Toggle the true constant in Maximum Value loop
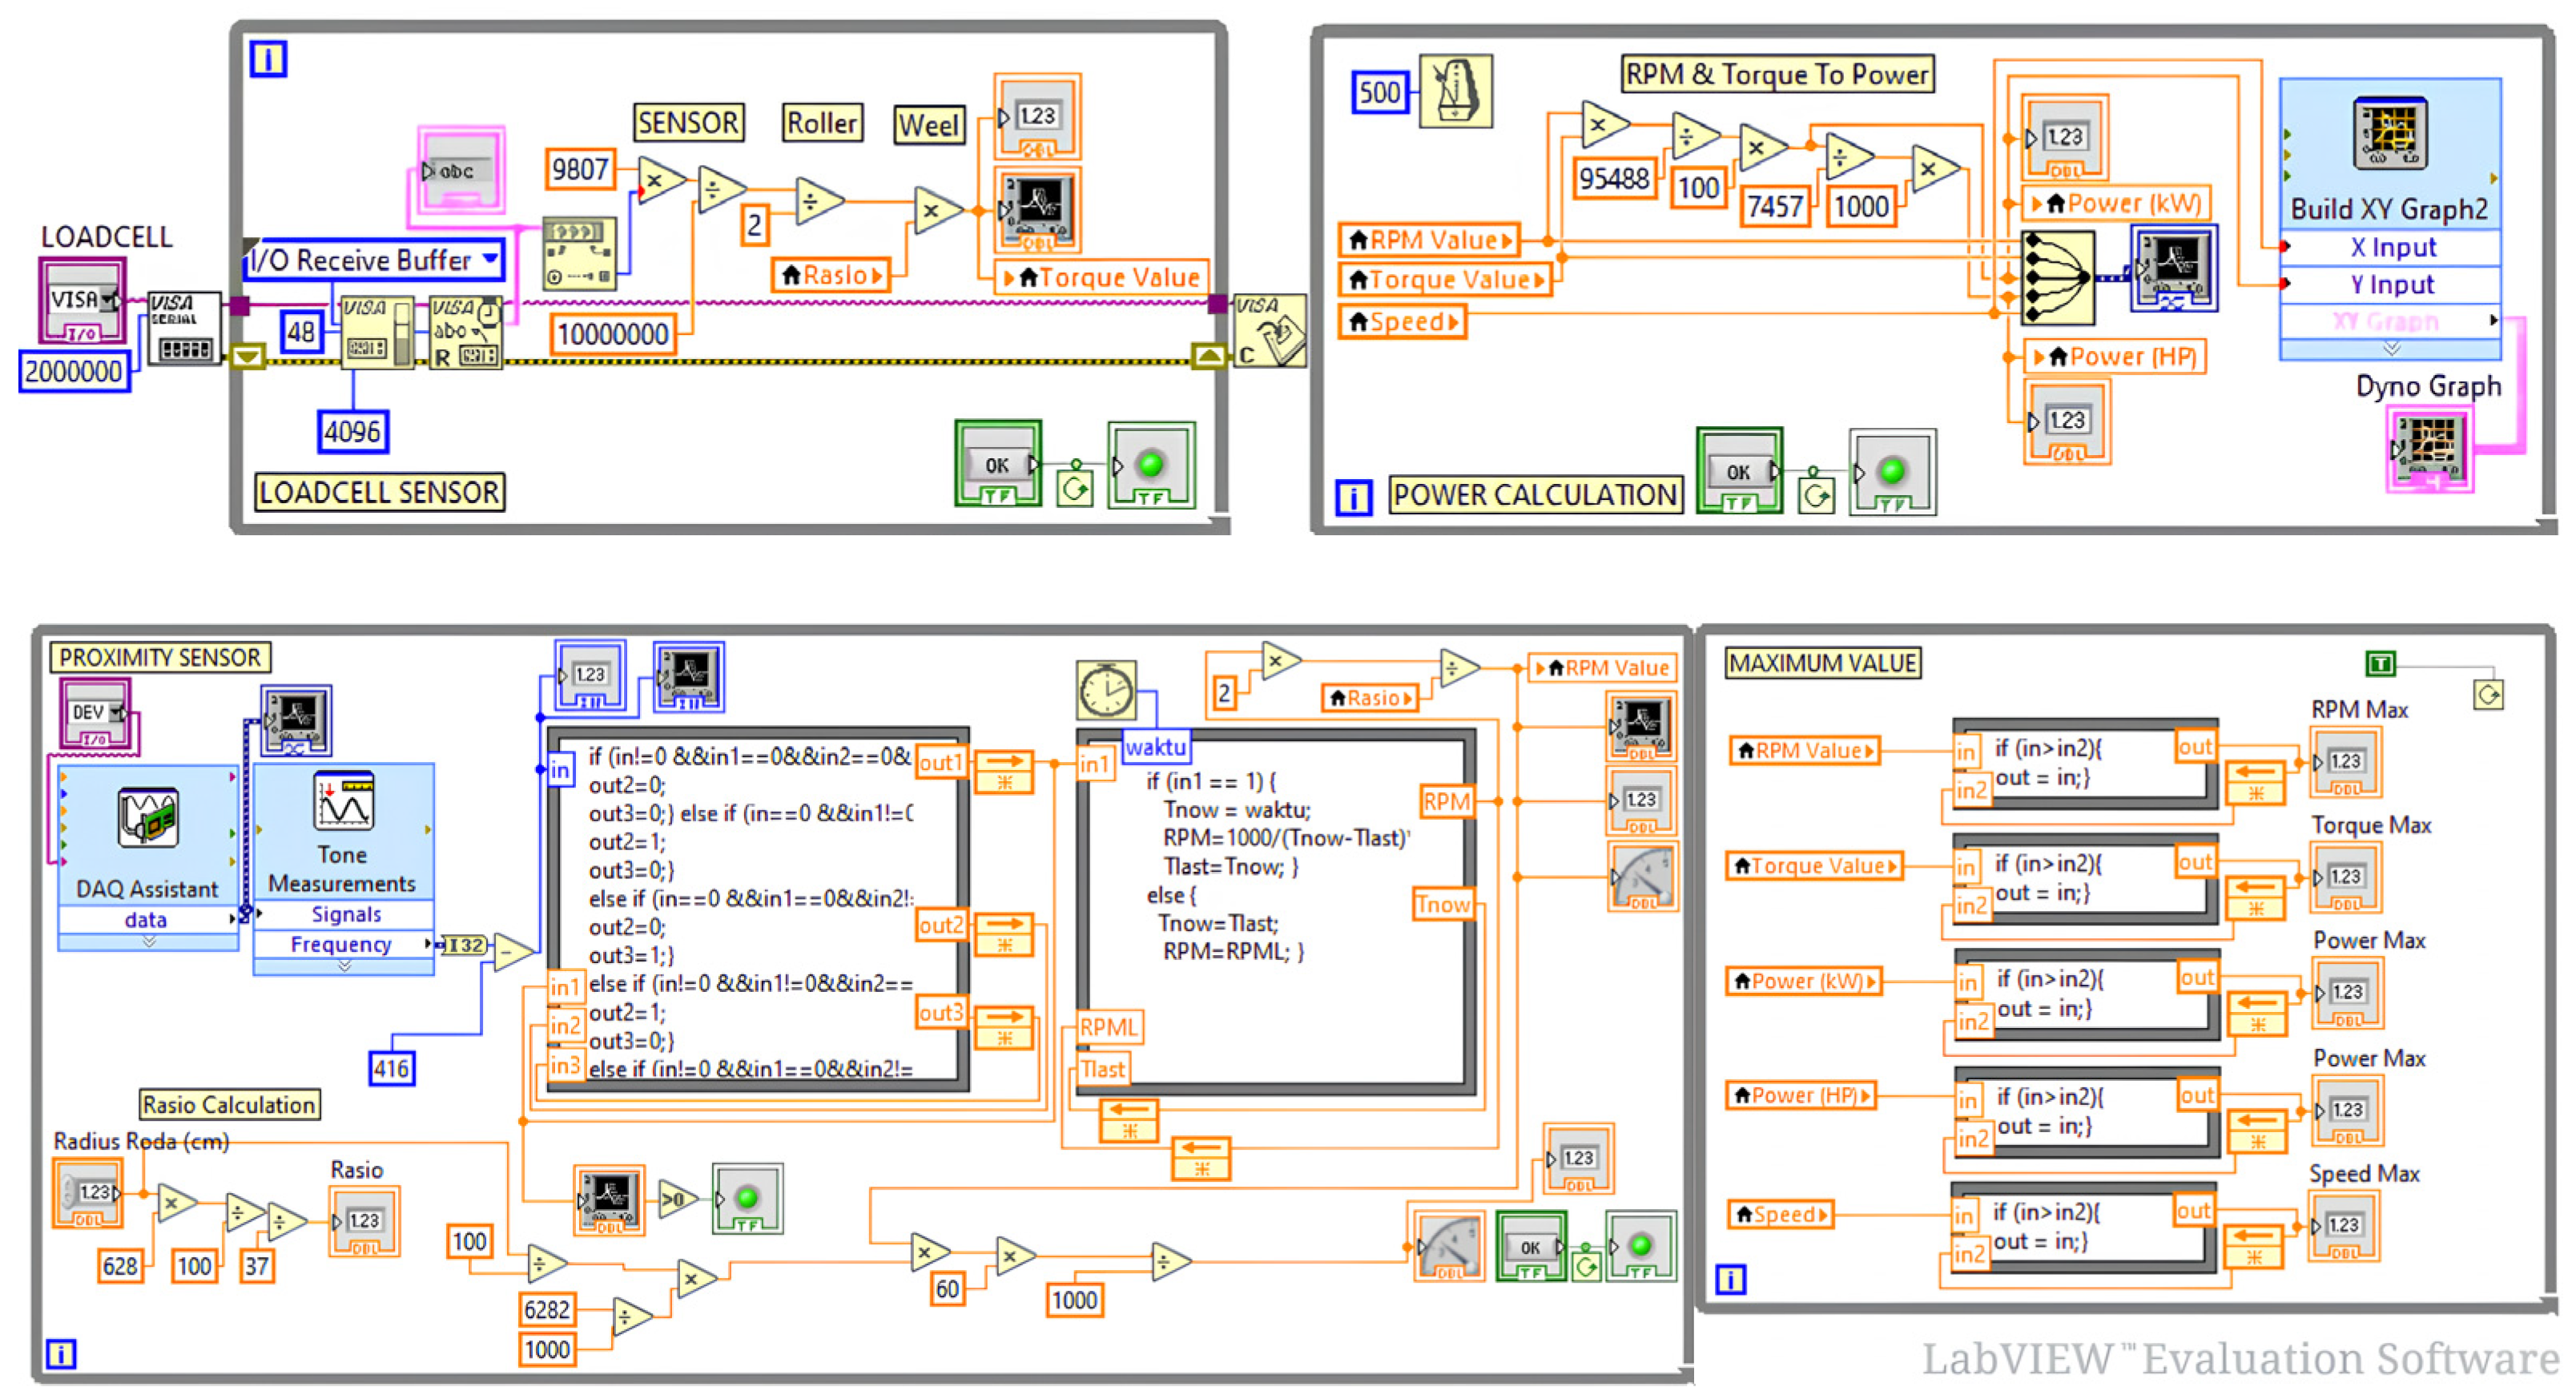 2380,663
